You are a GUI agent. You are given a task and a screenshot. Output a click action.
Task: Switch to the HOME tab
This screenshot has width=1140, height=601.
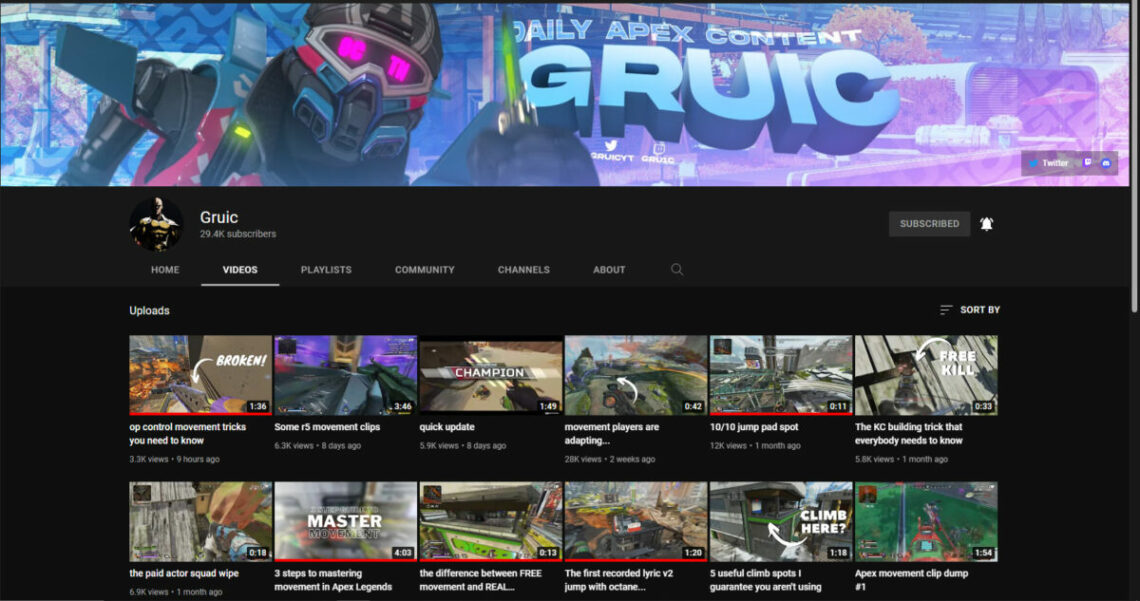tap(164, 270)
